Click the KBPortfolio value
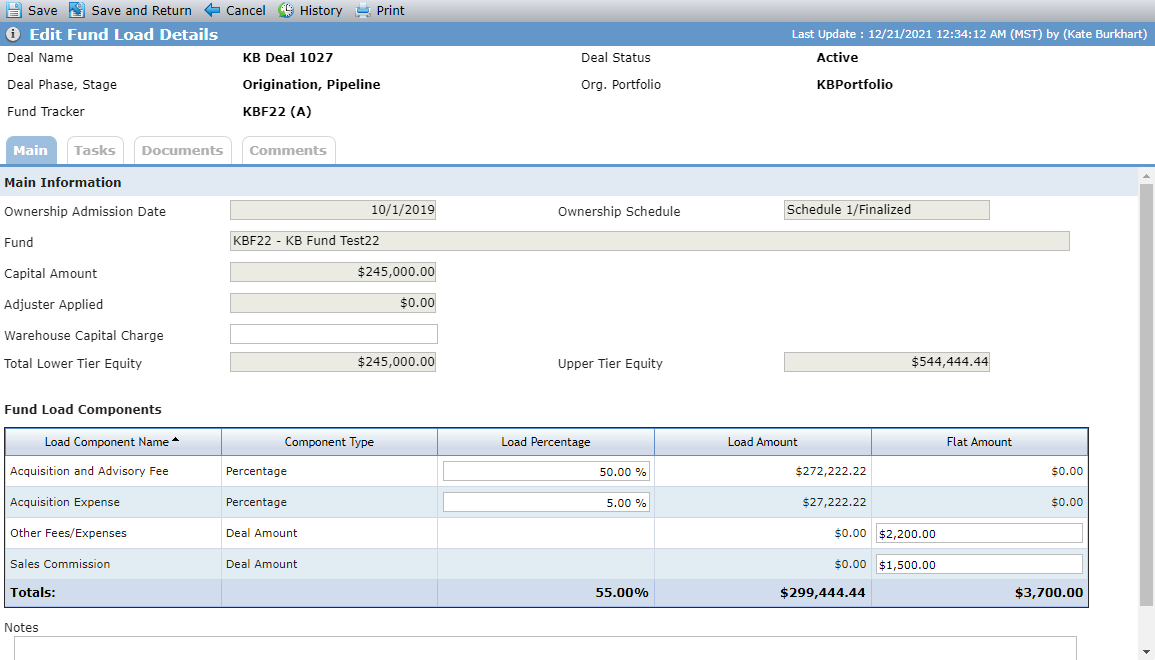1155x660 pixels. click(854, 85)
